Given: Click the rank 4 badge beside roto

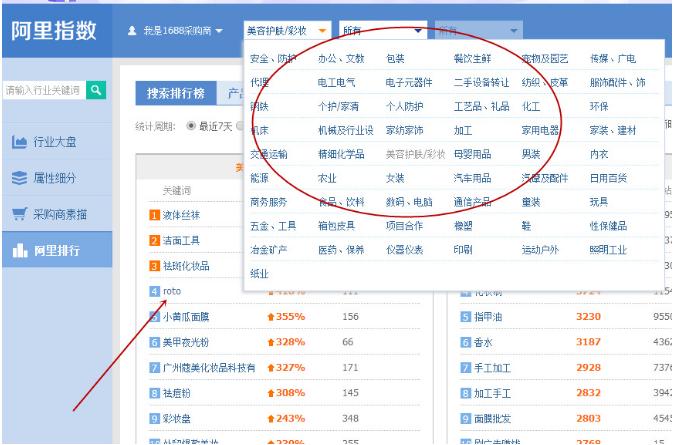Looking at the screenshot, I should pos(154,291).
